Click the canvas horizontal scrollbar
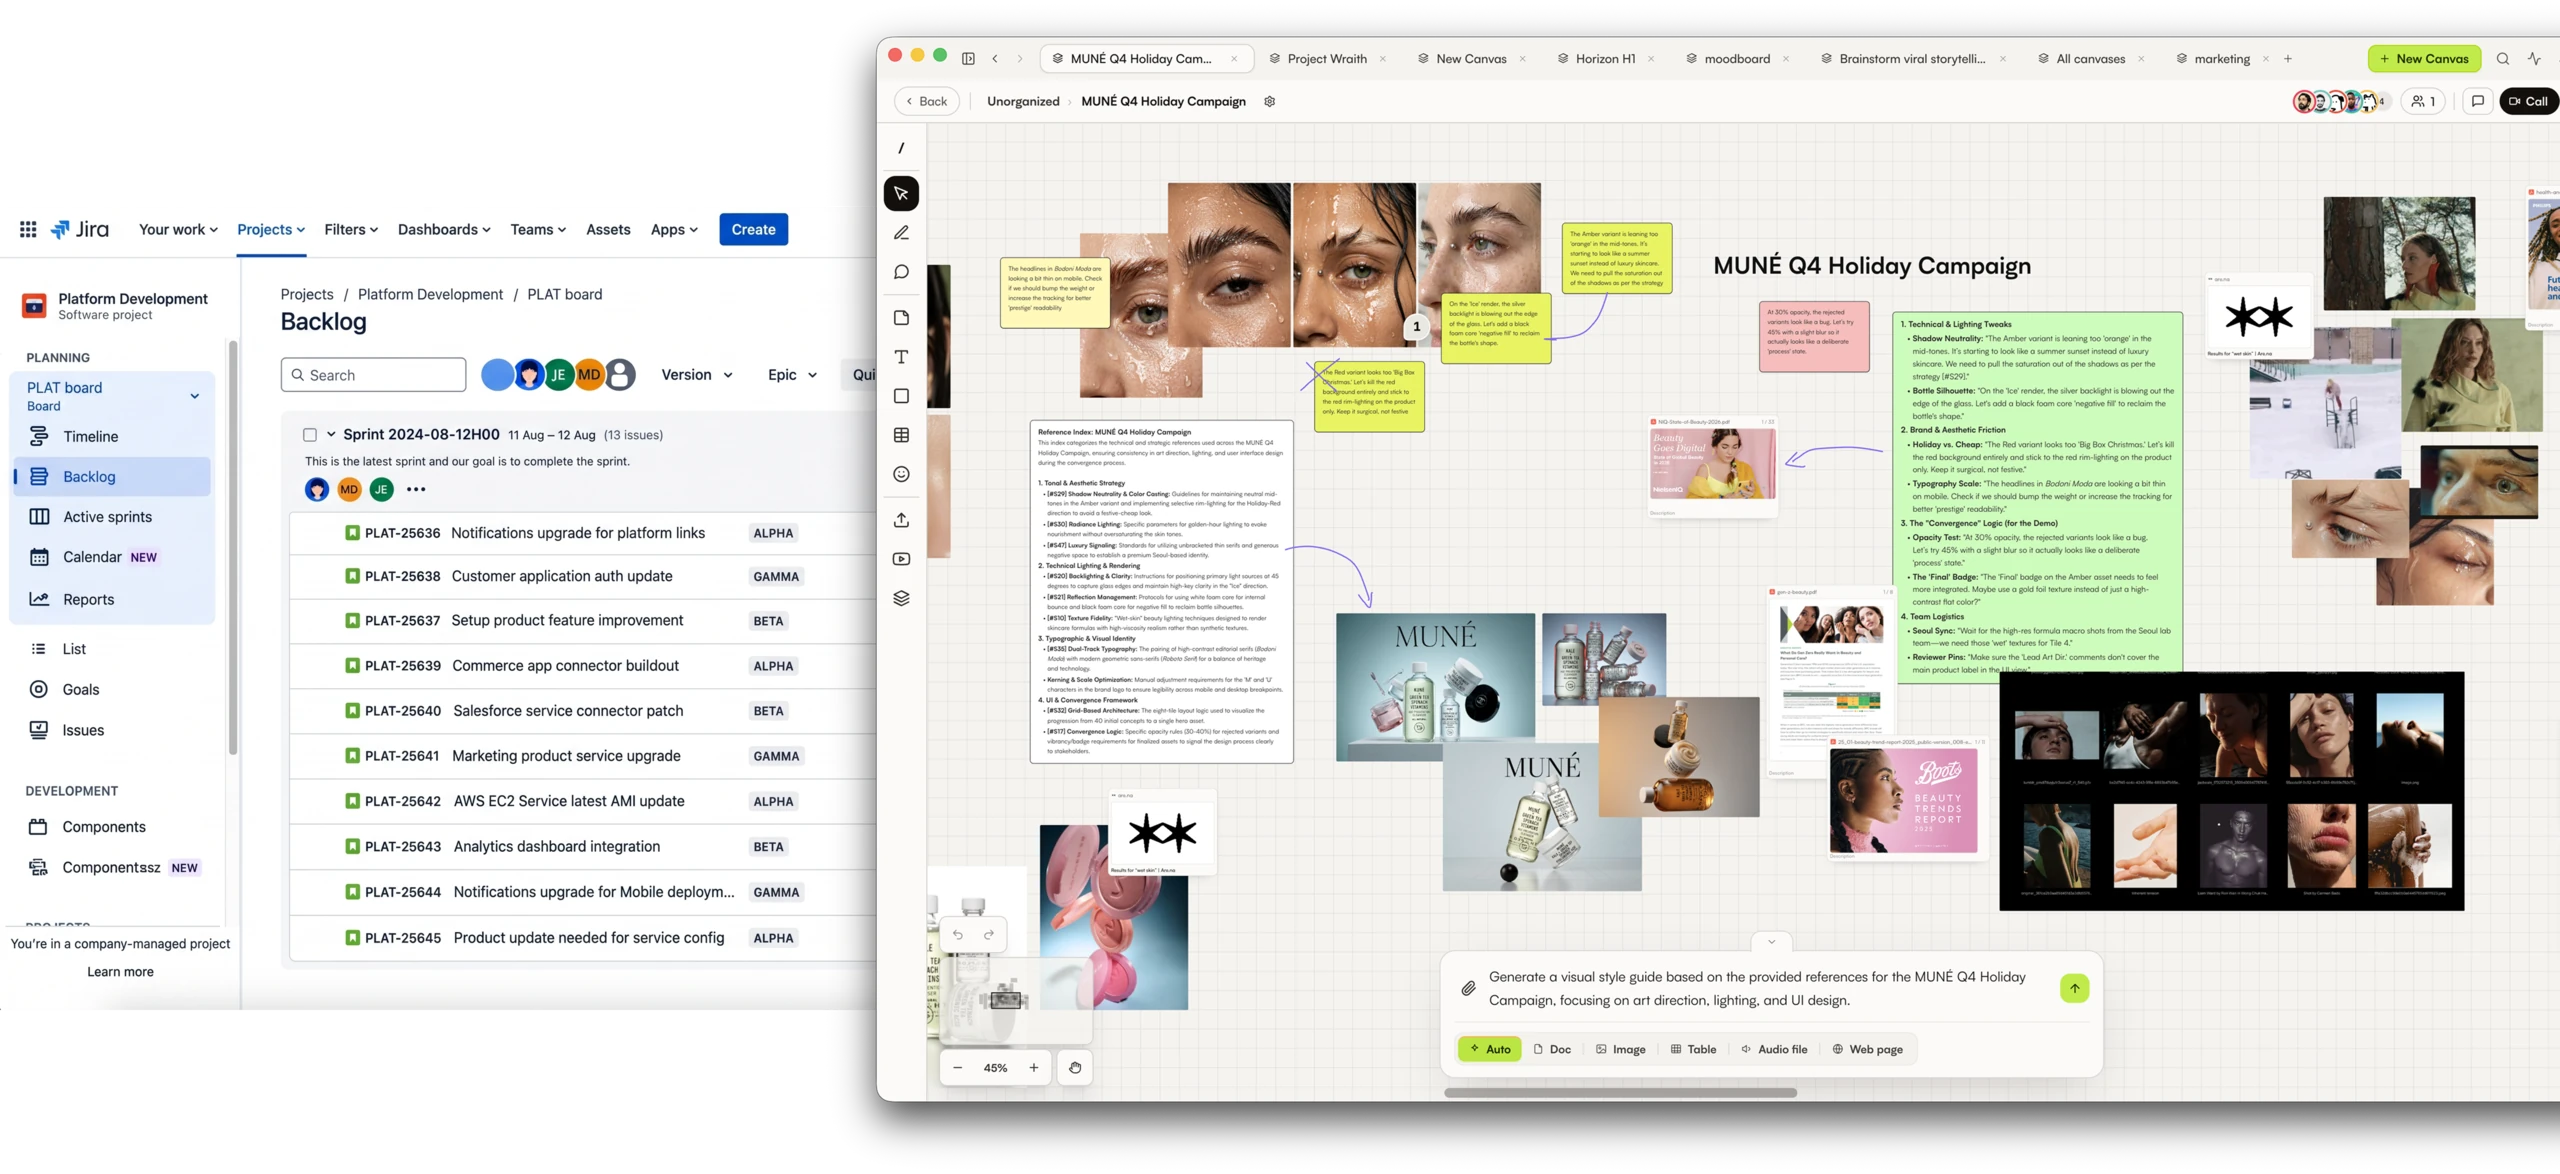This screenshot has height=1174, width=2560. tap(1620, 1093)
